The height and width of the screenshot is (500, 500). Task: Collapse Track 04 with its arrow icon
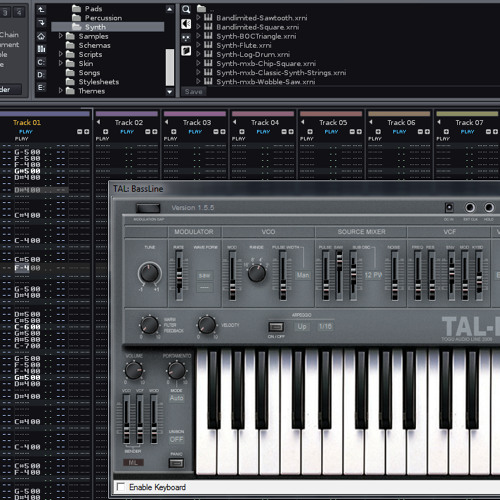[x=235, y=122]
